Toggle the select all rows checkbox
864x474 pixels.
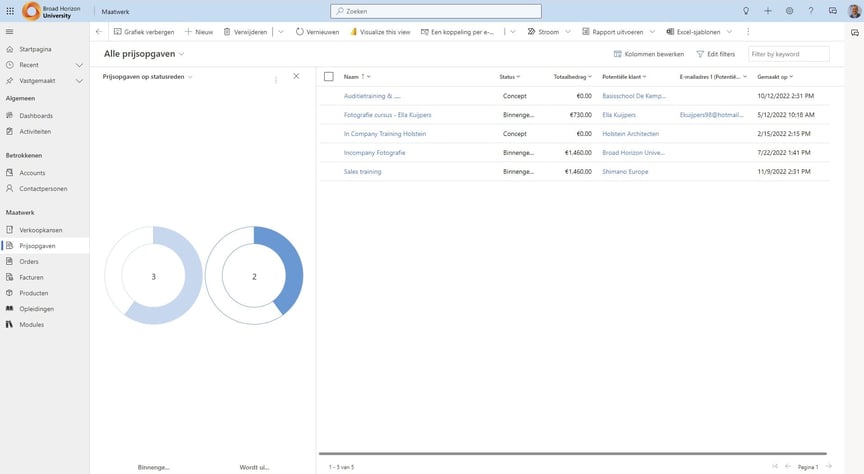pyautogui.click(x=329, y=77)
